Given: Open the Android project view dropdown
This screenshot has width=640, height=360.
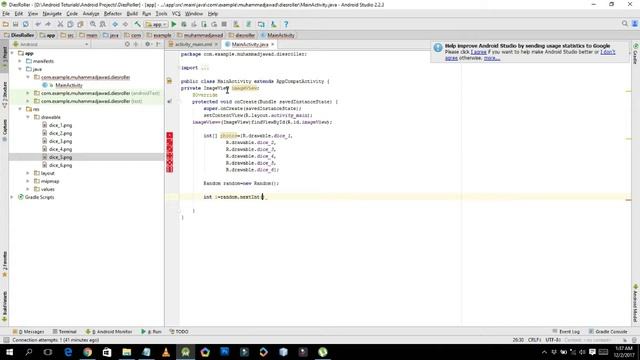Looking at the screenshot, I should tap(51, 44).
